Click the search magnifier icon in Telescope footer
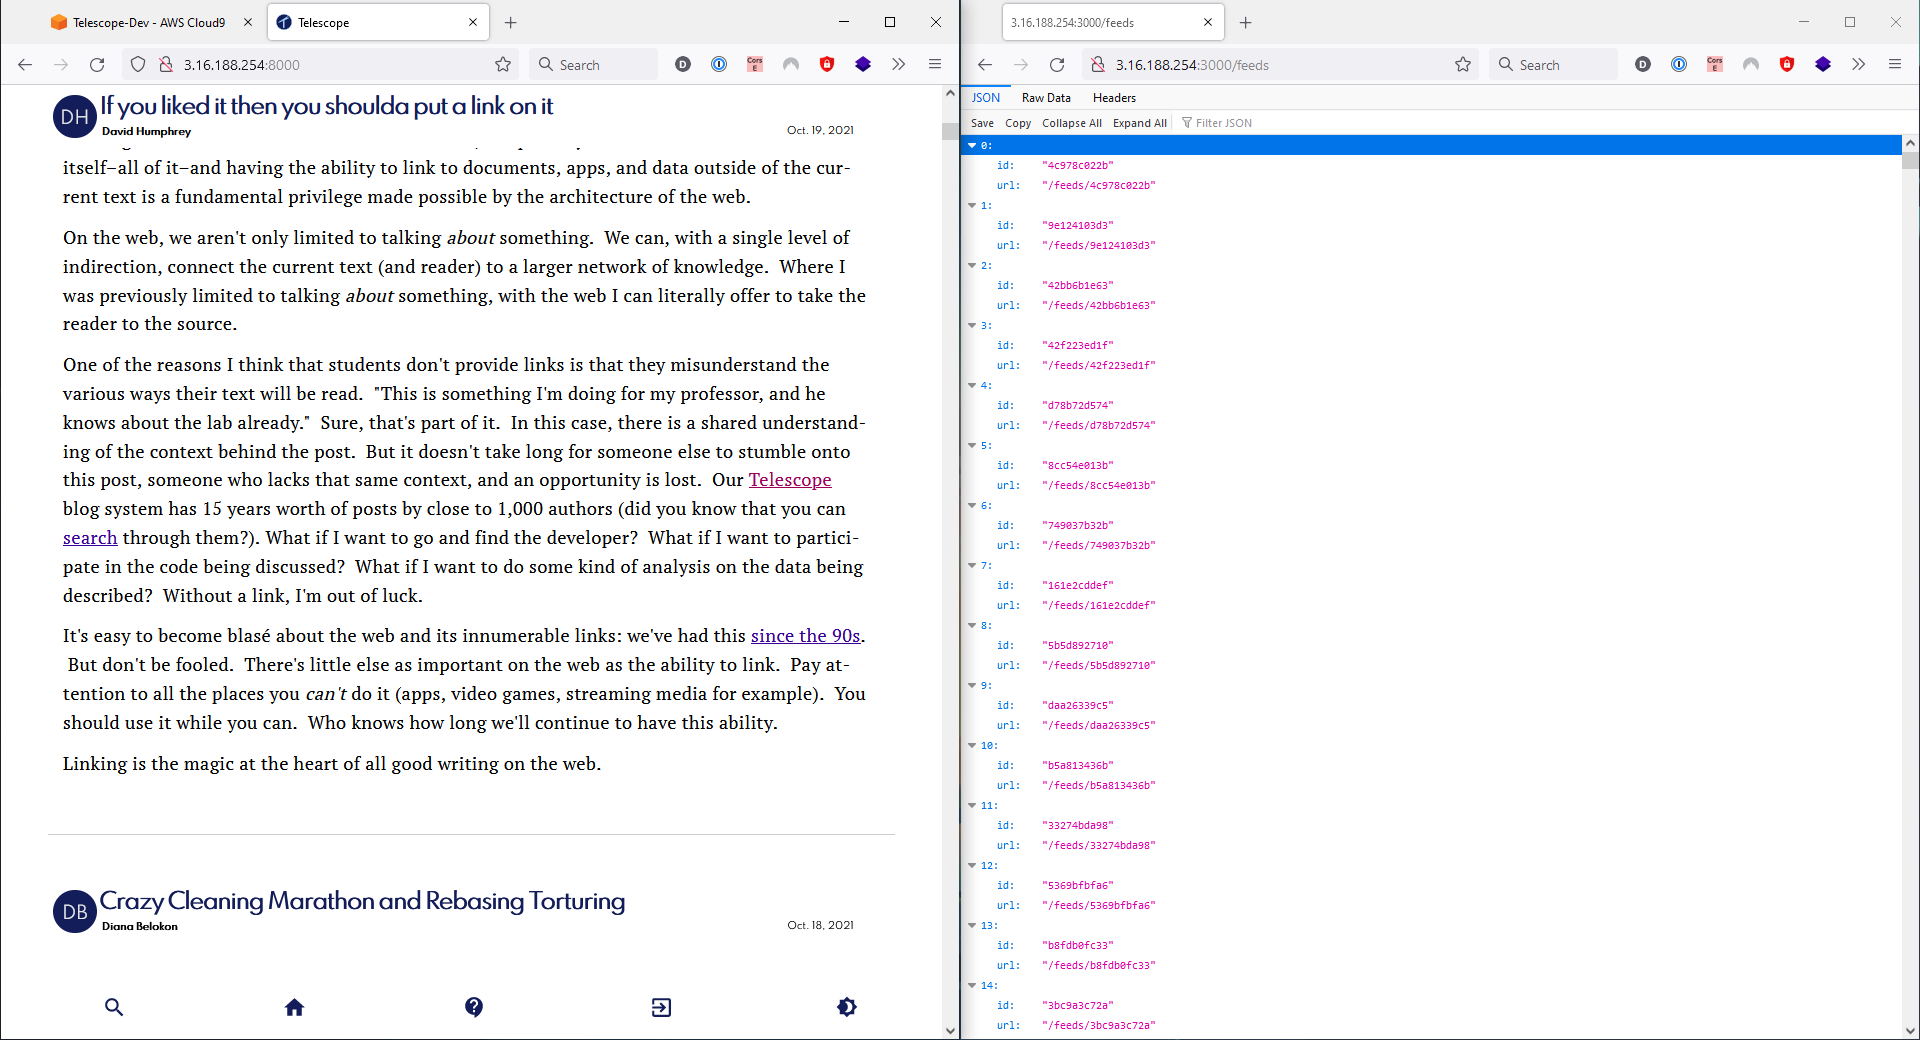The height and width of the screenshot is (1040, 1920). point(114,1007)
